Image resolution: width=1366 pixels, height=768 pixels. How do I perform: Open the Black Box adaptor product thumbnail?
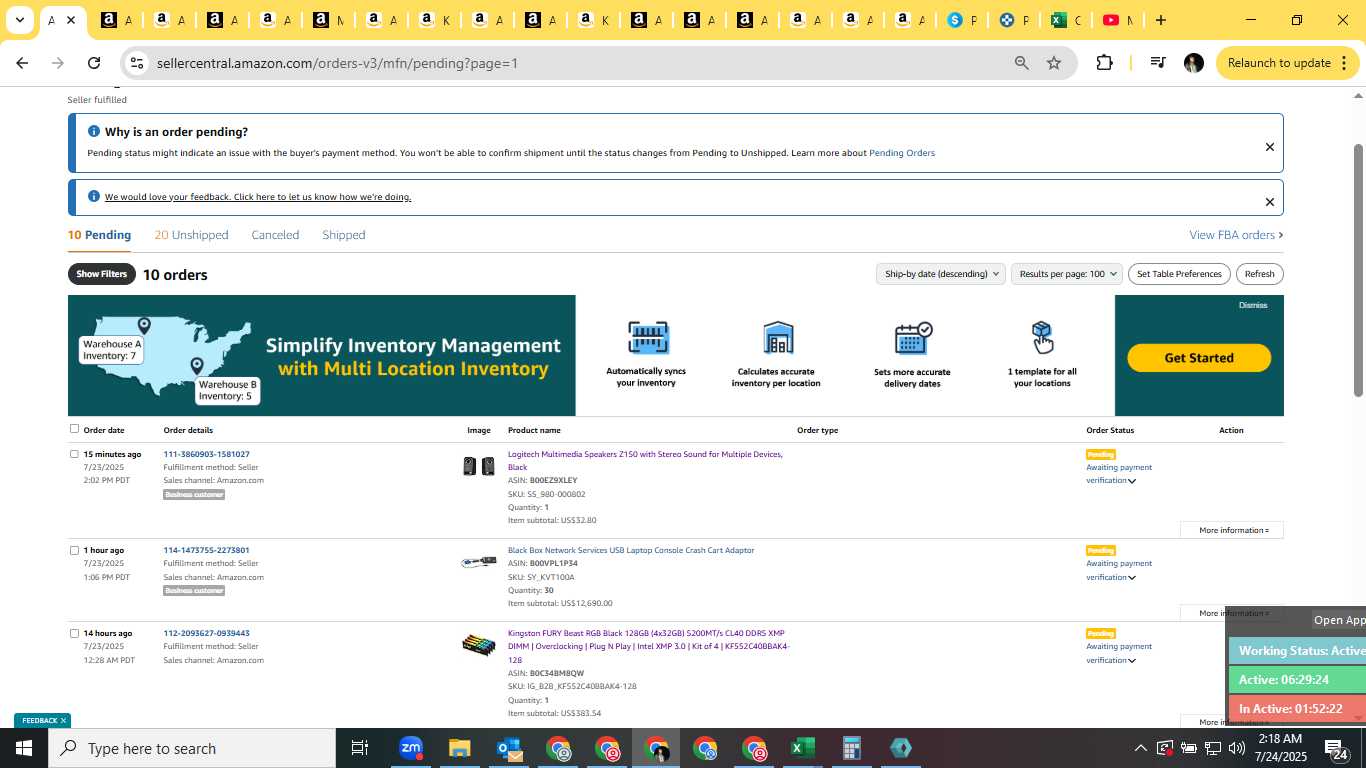[x=479, y=562]
